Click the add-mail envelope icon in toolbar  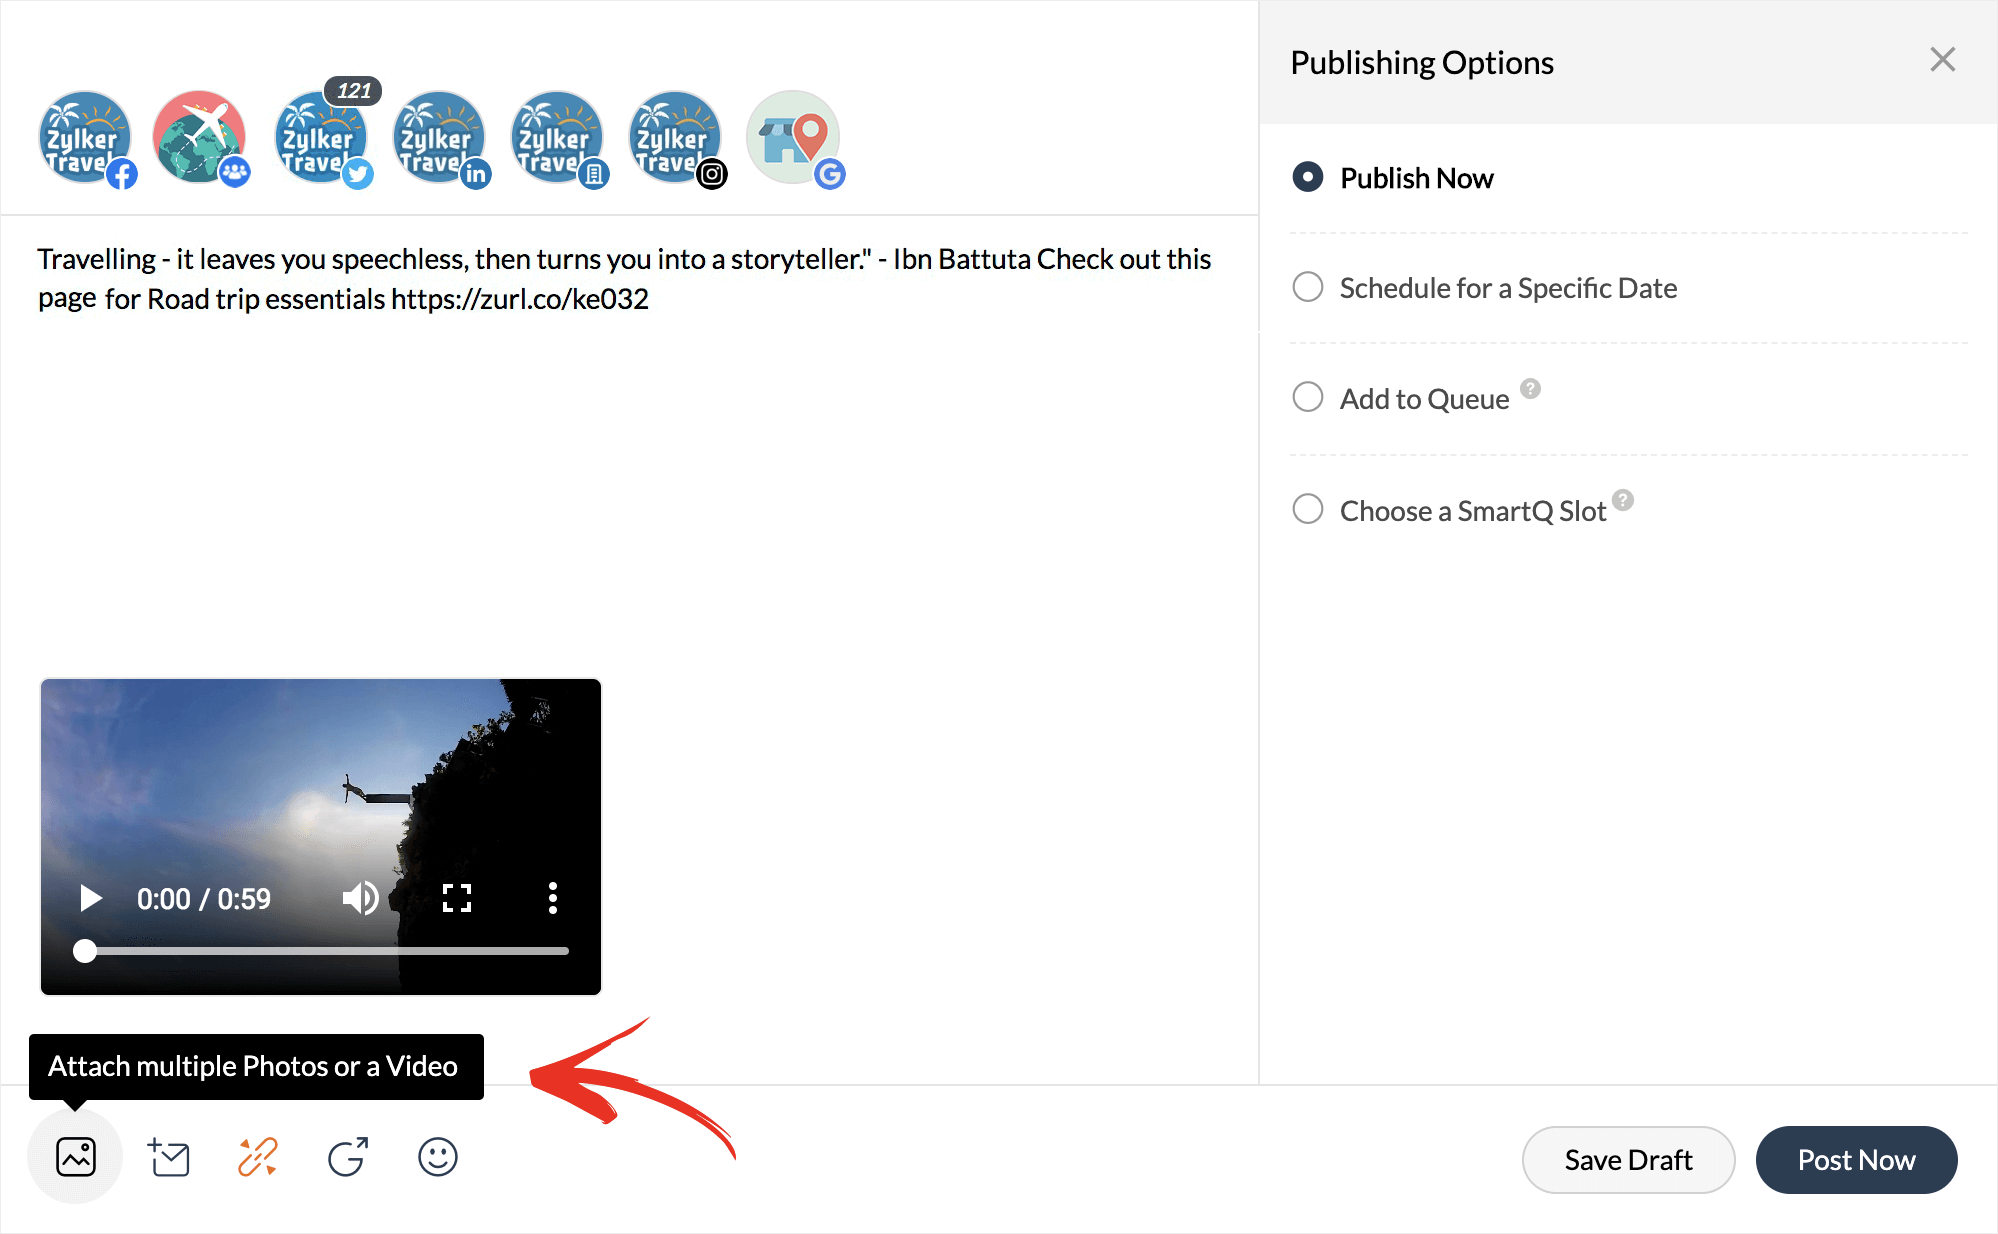click(169, 1158)
